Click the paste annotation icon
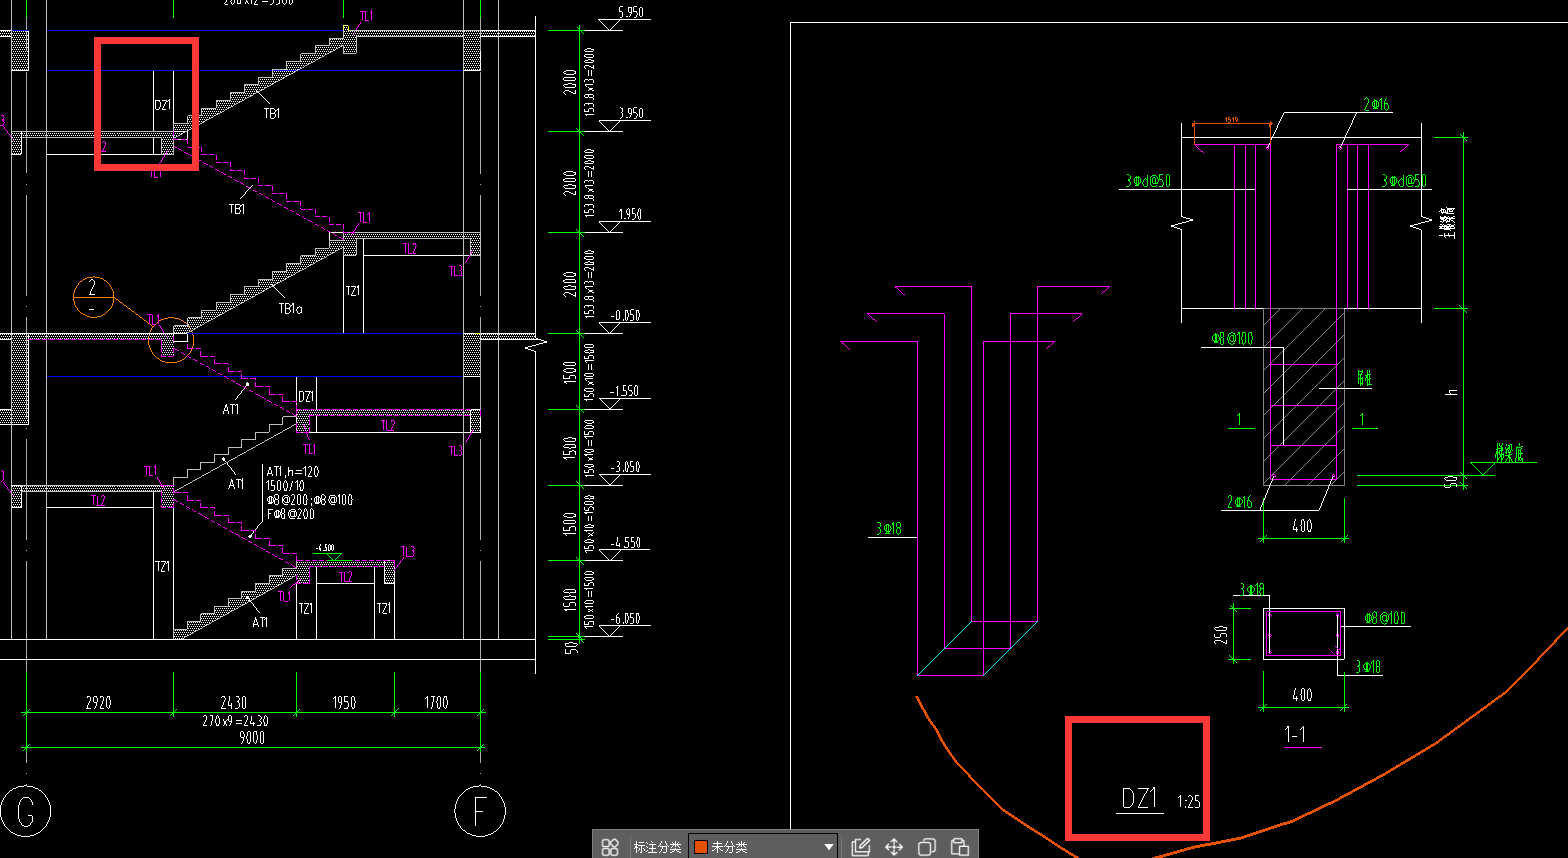This screenshot has width=1568, height=858. point(959,847)
